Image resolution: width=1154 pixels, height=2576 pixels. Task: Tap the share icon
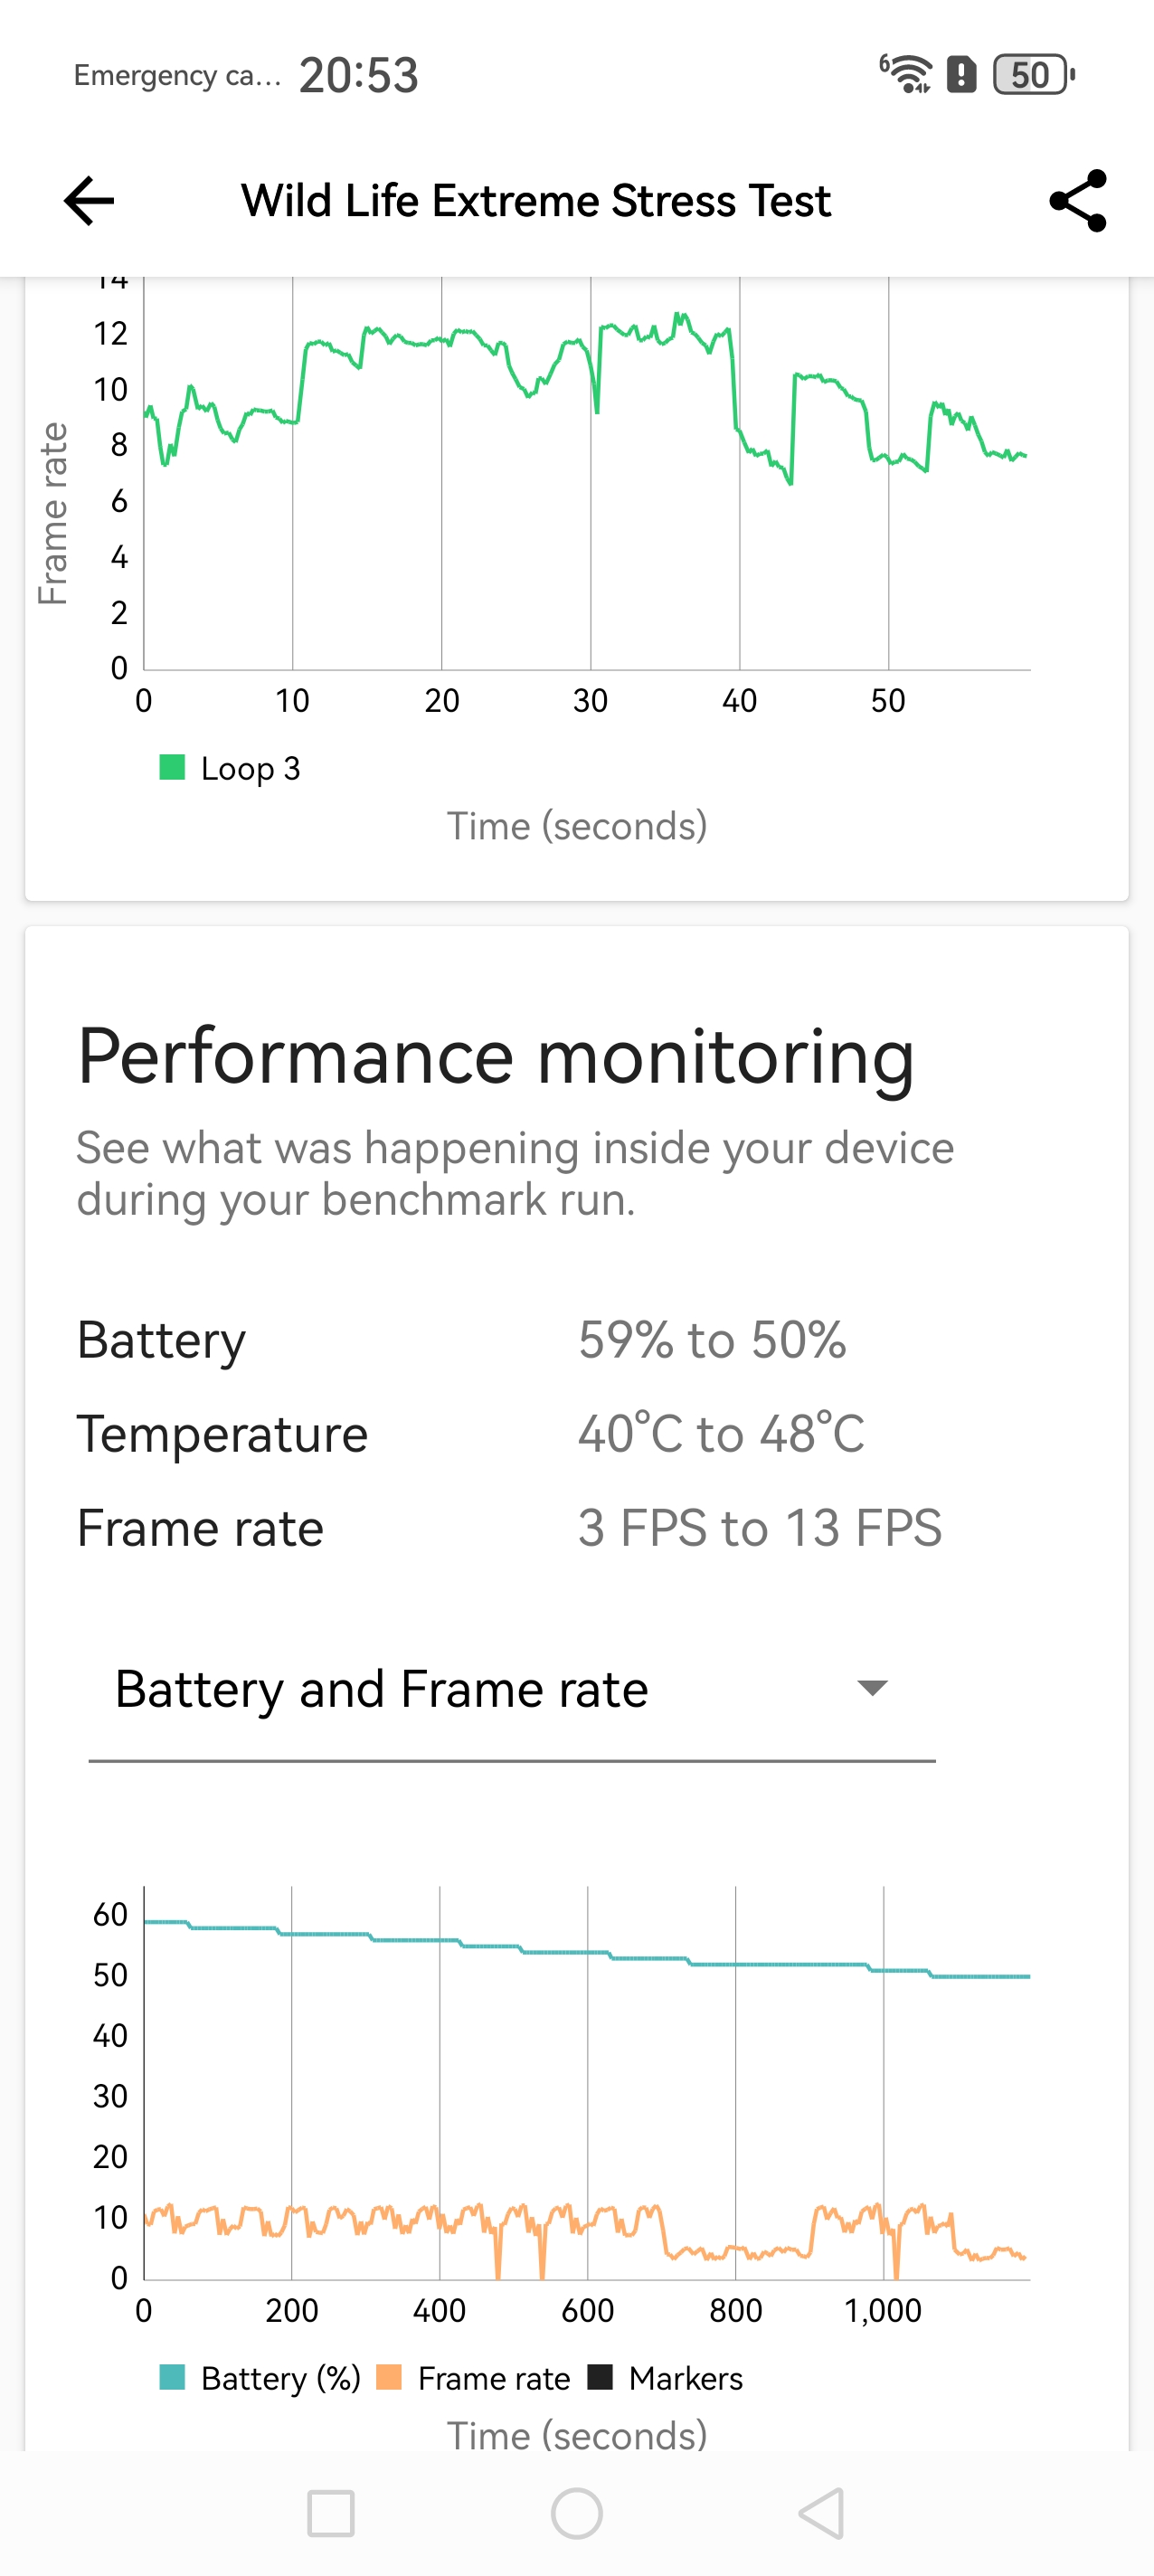(1077, 201)
